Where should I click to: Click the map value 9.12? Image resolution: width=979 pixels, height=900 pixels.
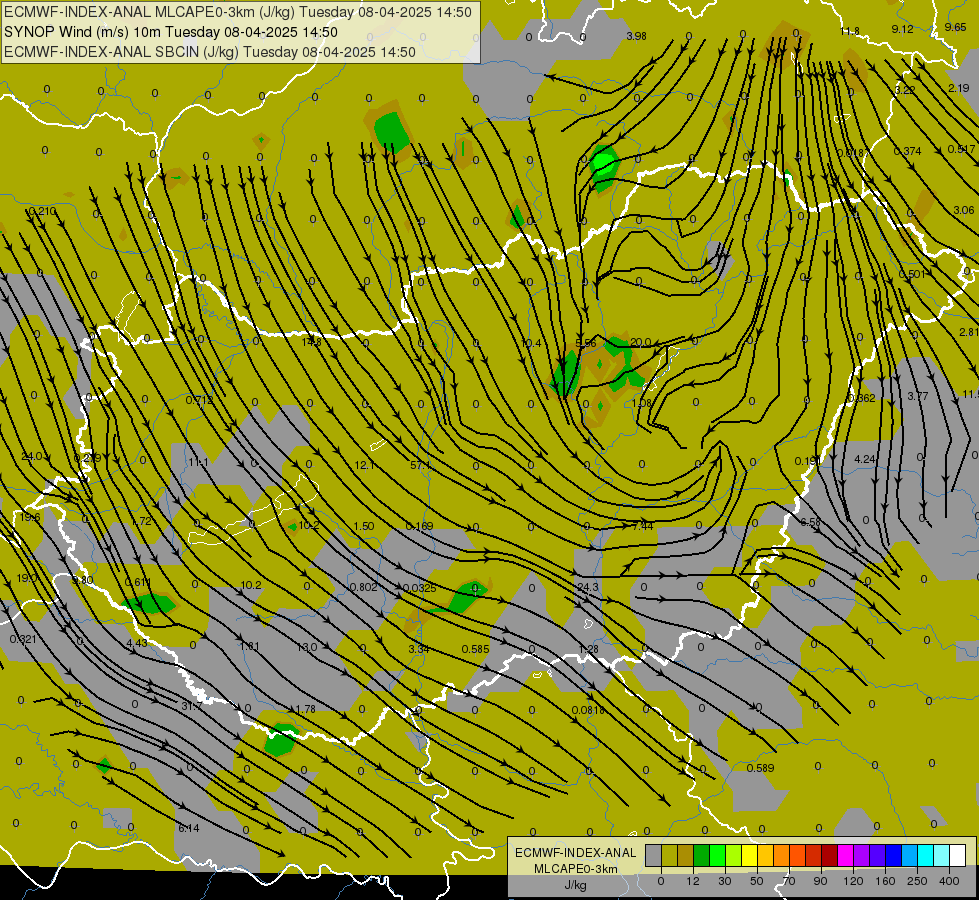coord(902,29)
